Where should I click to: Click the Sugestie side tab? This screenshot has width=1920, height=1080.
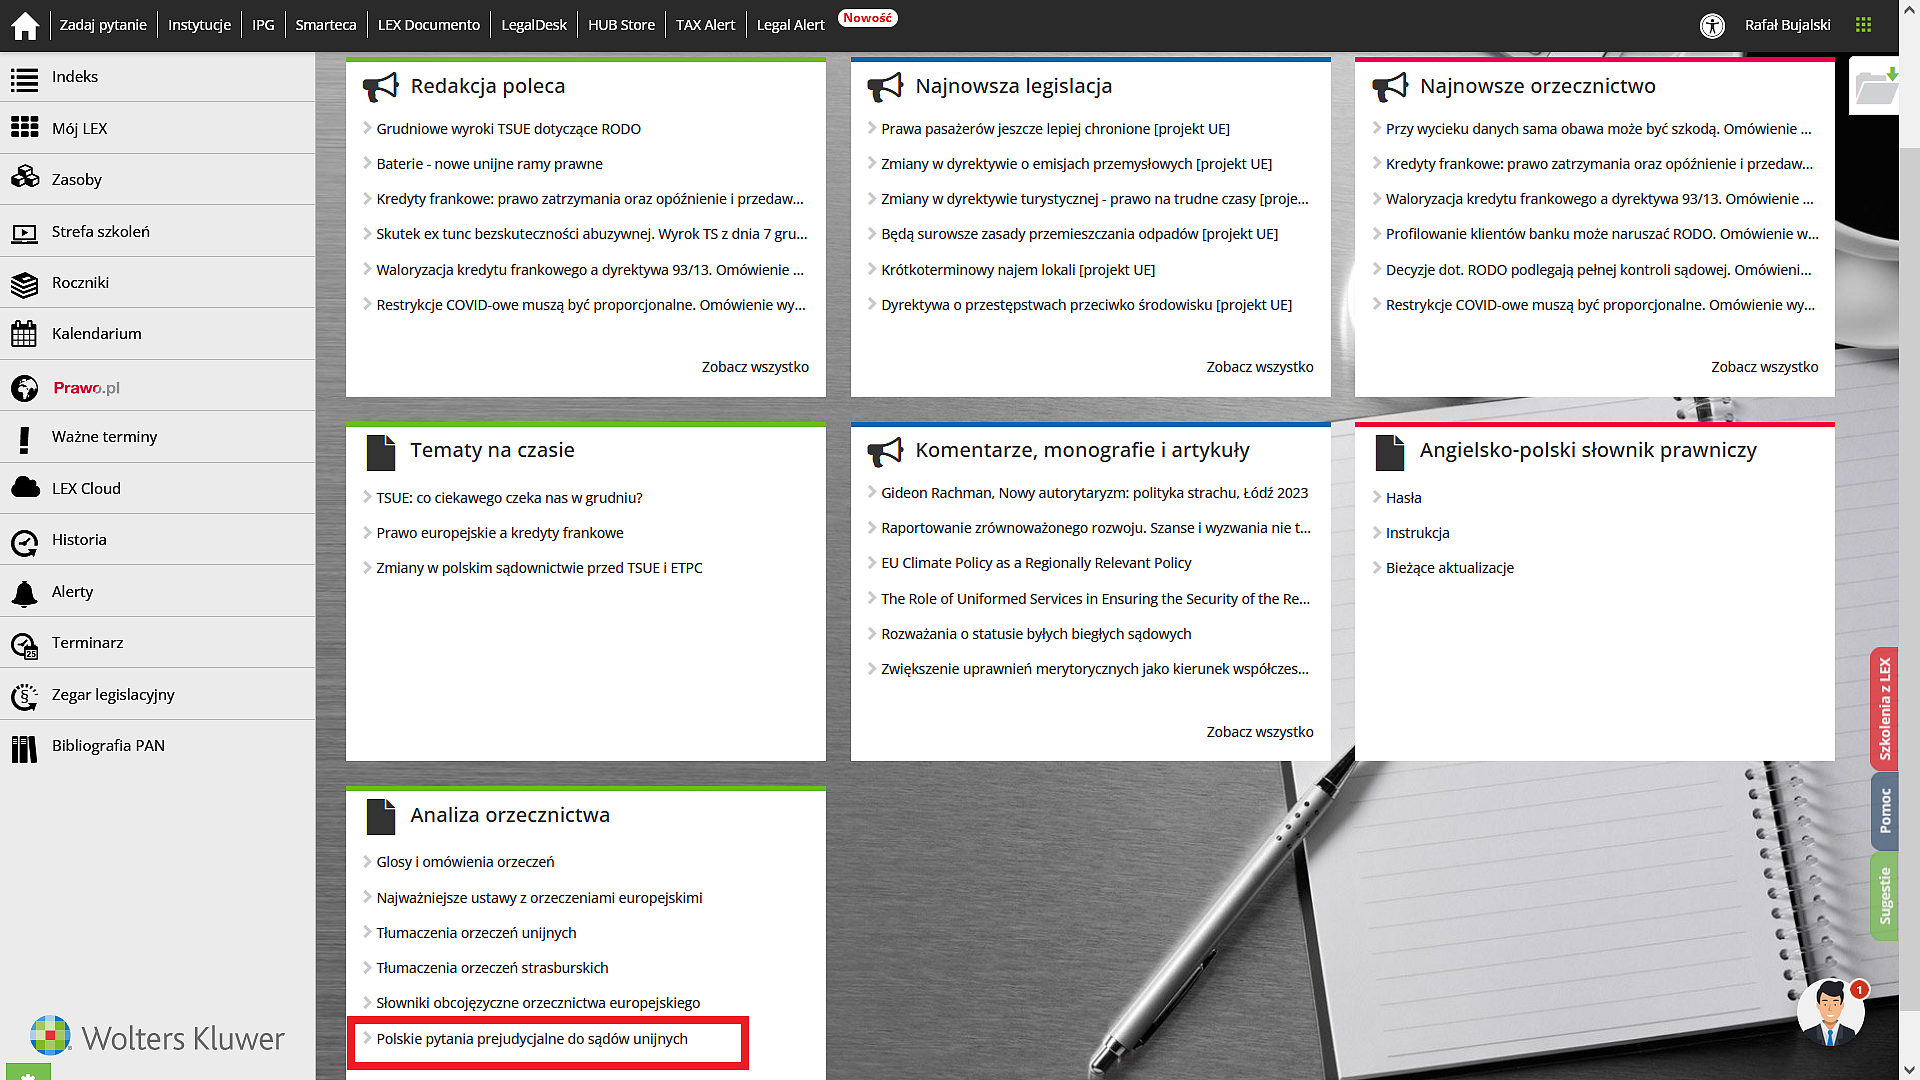tap(1884, 895)
